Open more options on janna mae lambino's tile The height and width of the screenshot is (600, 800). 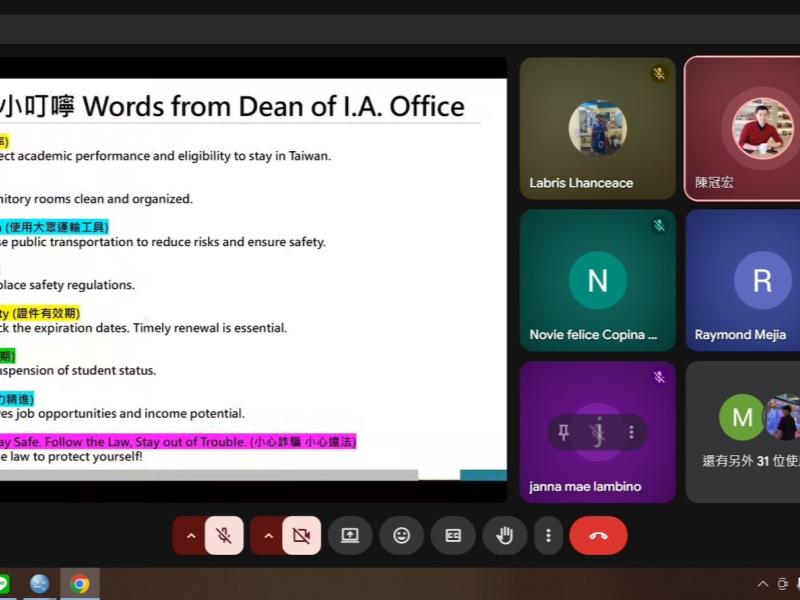[x=631, y=432]
